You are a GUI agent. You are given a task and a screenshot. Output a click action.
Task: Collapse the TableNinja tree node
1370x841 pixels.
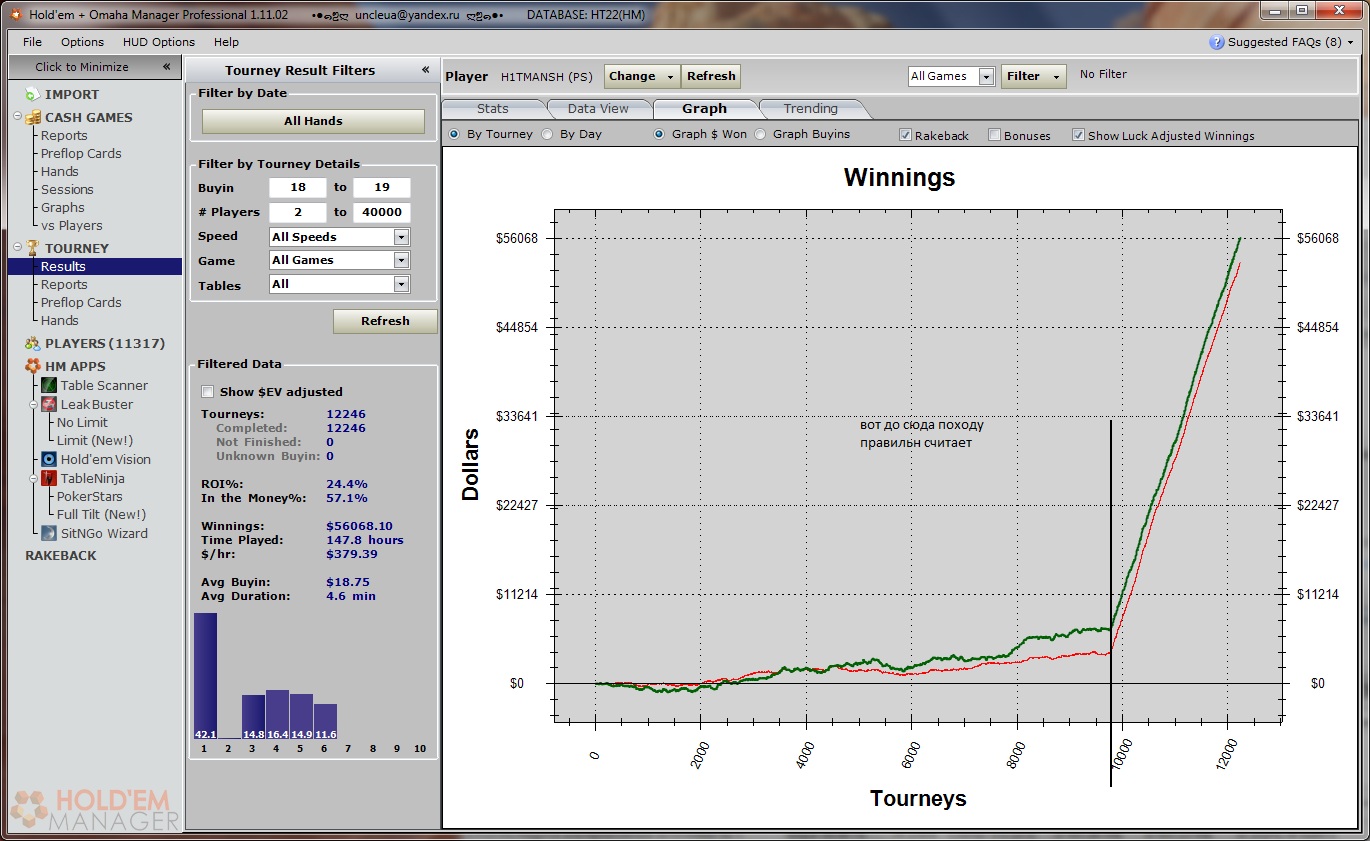pyautogui.click(x=34, y=479)
